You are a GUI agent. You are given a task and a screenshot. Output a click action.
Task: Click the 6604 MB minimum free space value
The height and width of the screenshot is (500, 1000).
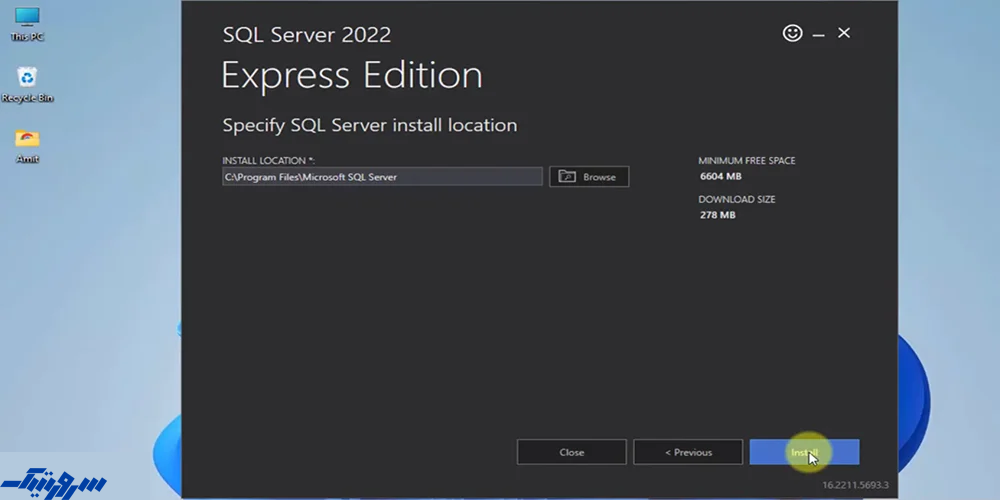click(x=721, y=176)
